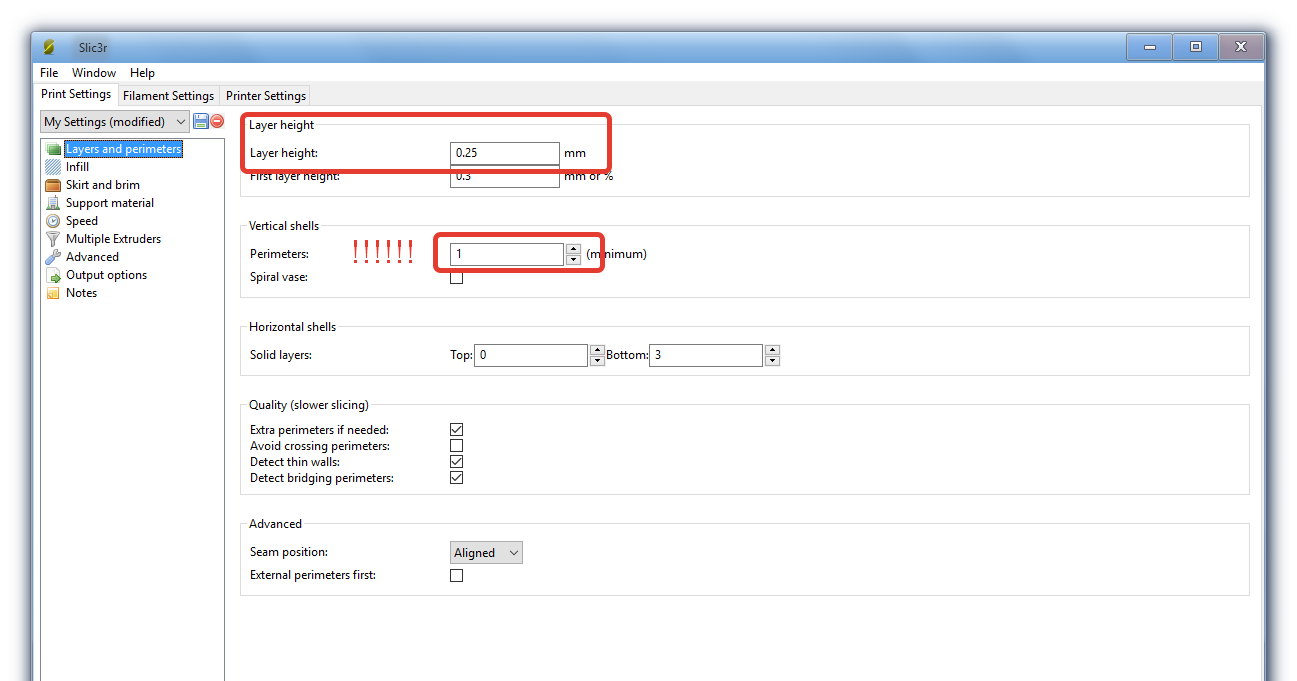Click the Notes icon in sidebar
This screenshot has width=1297, height=681.
click(54, 293)
